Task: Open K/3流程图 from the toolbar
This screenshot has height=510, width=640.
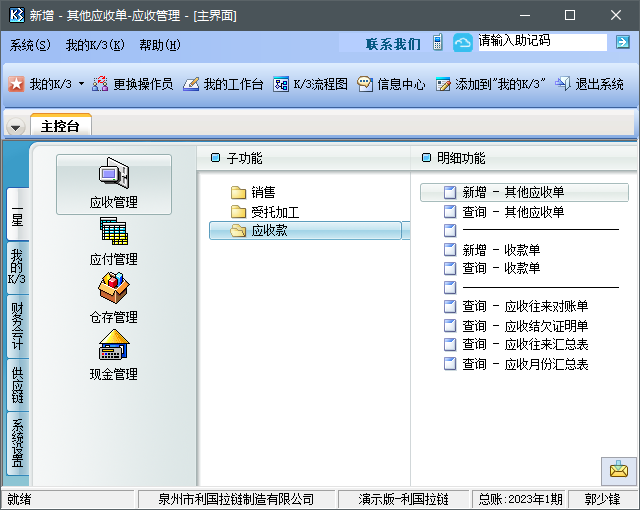Action: [x=310, y=84]
